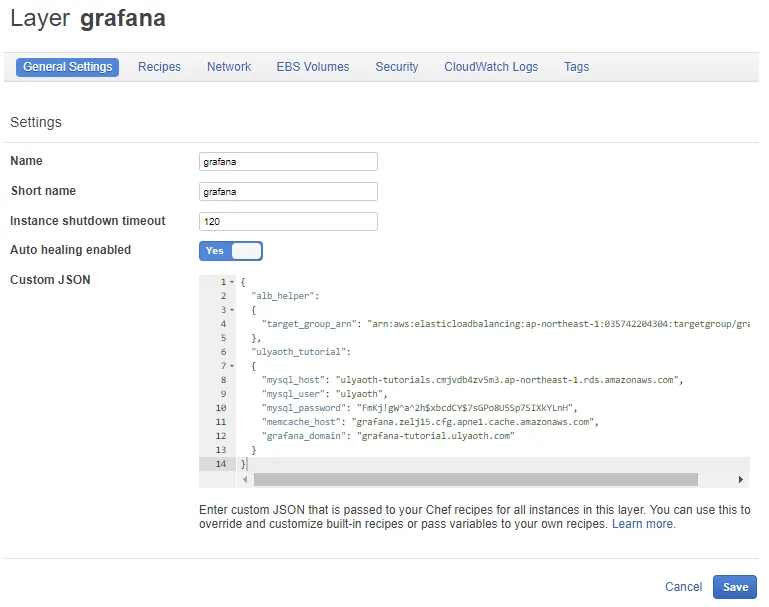Click the Cancel link
The width and height of the screenshot is (769, 607).
click(683, 587)
